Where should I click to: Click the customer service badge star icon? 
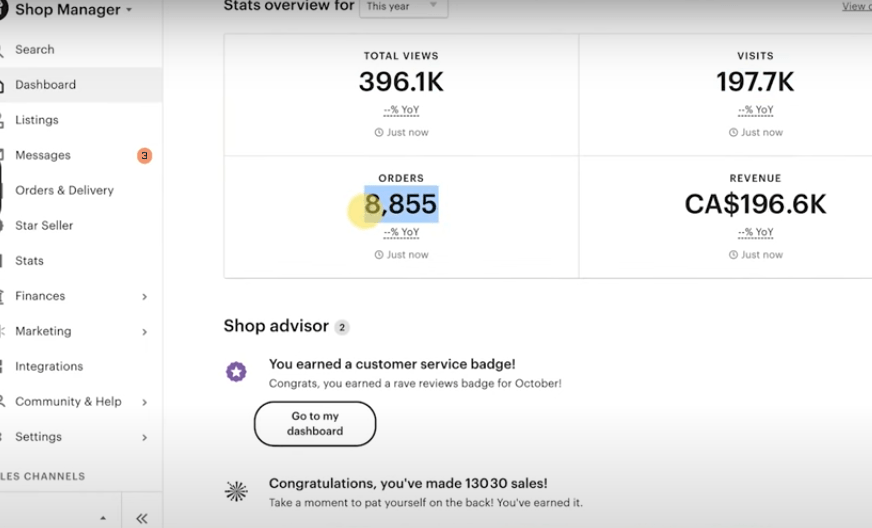coord(236,372)
